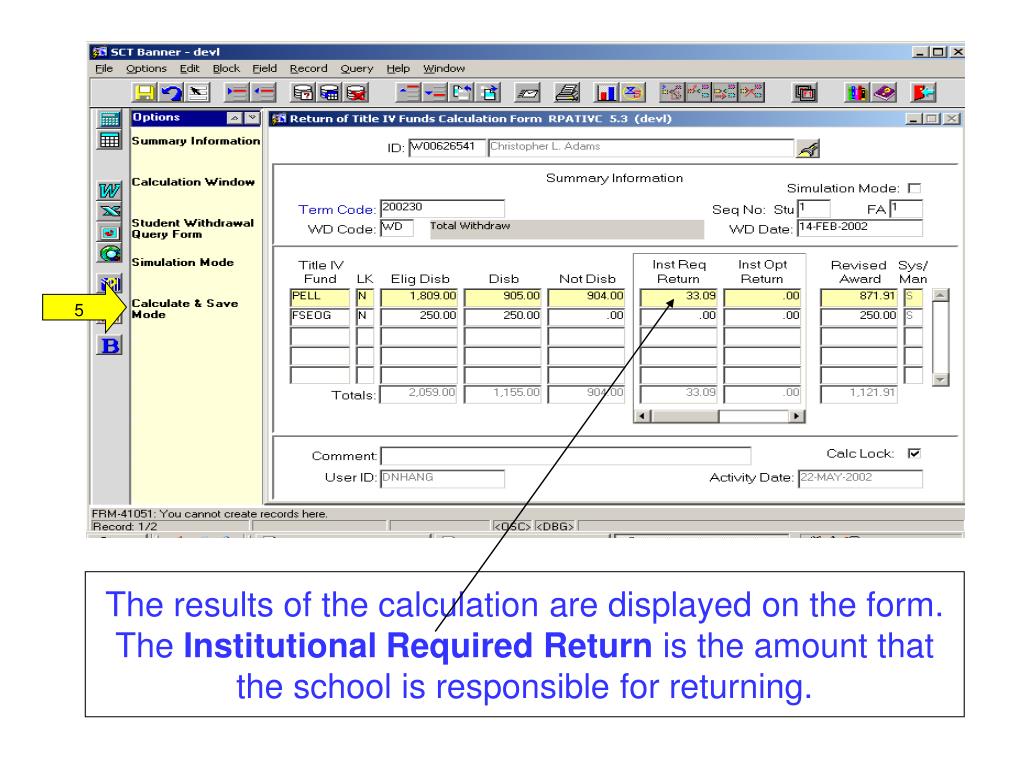Choose Calculate & Save Mode option
This screenshot has width=1024, height=768.
pyautogui.click(x=185, y=309)
